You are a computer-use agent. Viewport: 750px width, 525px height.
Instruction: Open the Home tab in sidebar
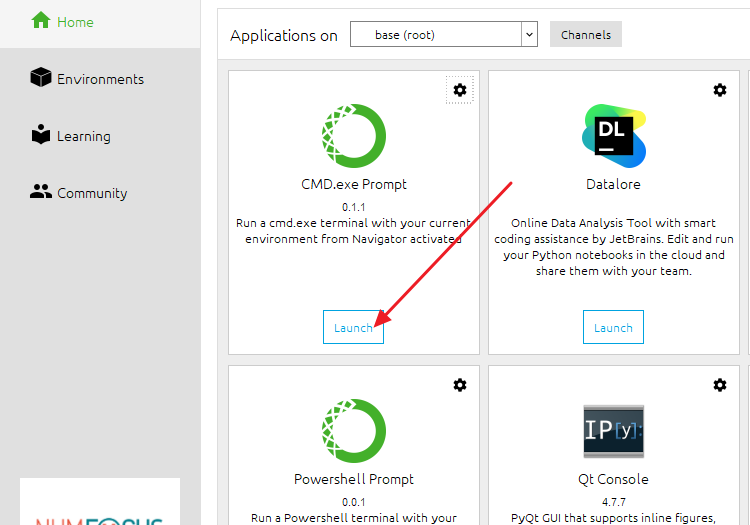click(x=100, y=22)
